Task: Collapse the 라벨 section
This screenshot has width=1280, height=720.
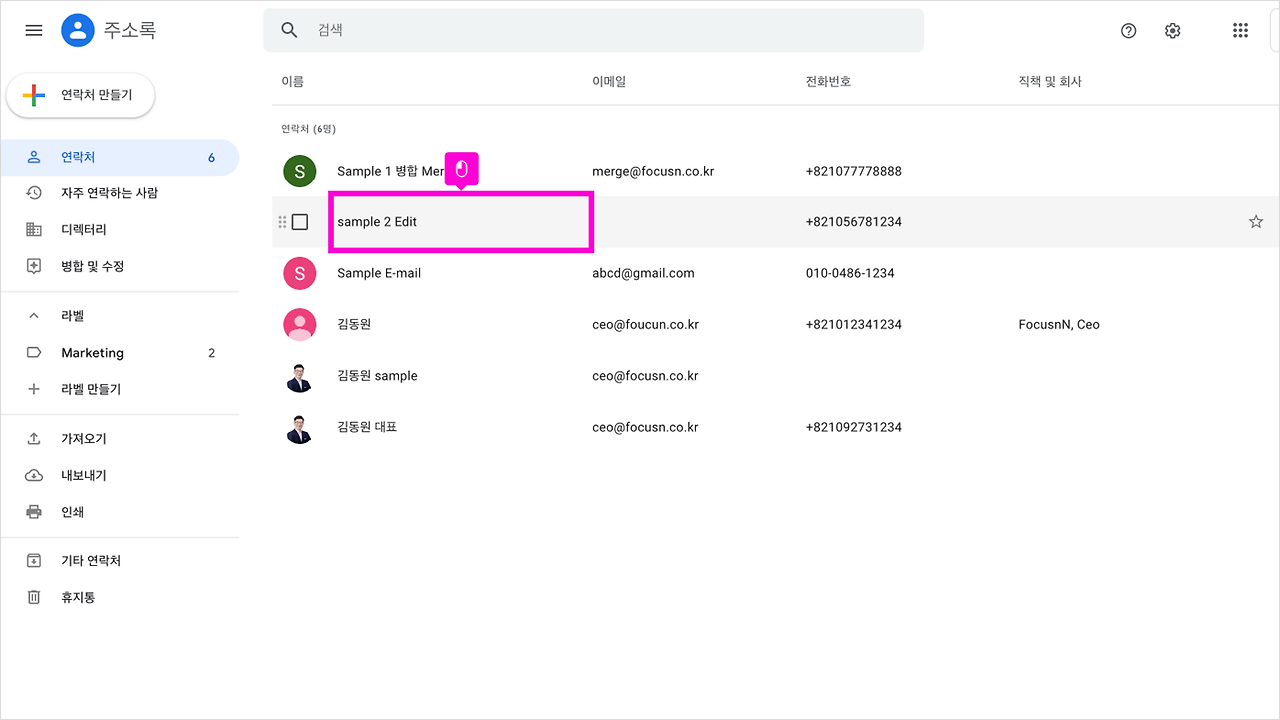Action: 32,315
